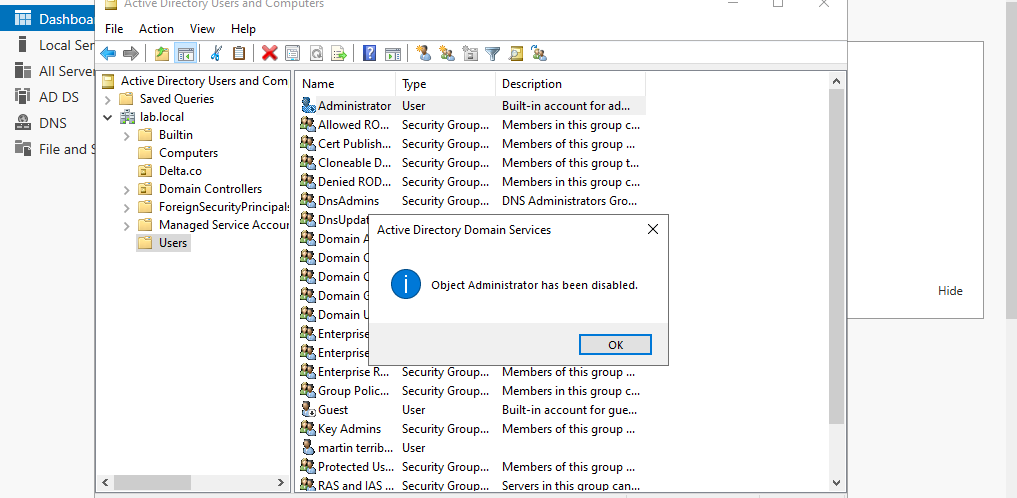This screenshot has width=1017, height=498.
Task: Click the Find objects toolbar icon
Action: tap(516, 54)
